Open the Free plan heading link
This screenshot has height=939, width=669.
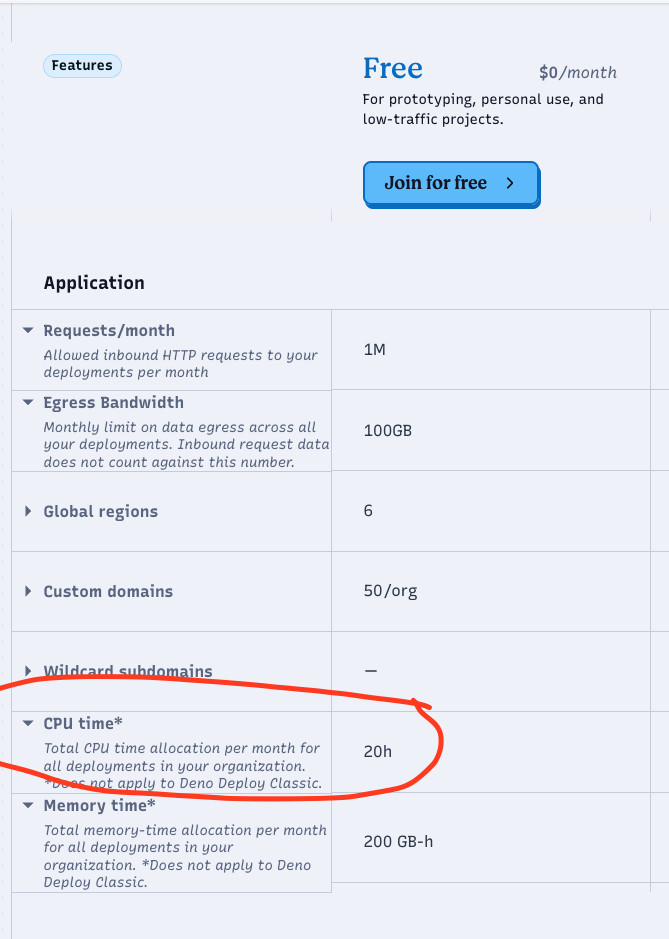tap(392, 68)
